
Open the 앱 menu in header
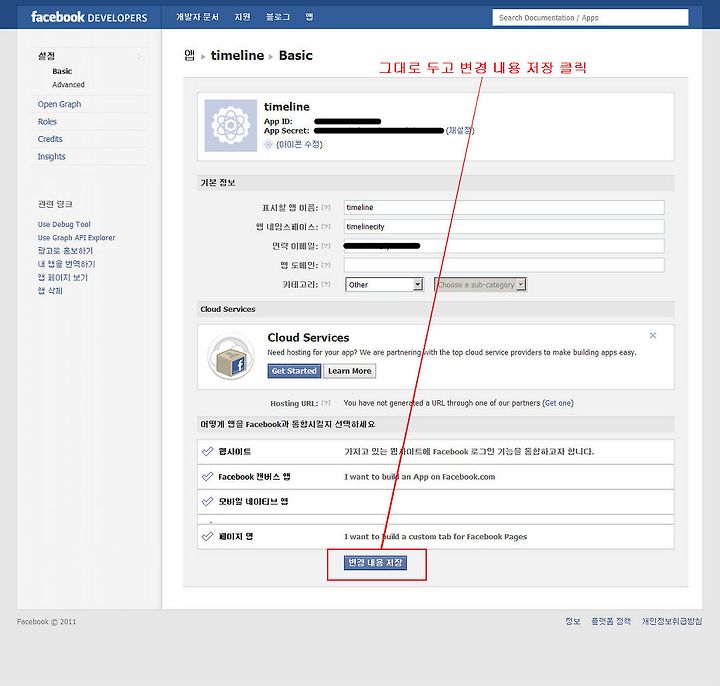(309, 17)
